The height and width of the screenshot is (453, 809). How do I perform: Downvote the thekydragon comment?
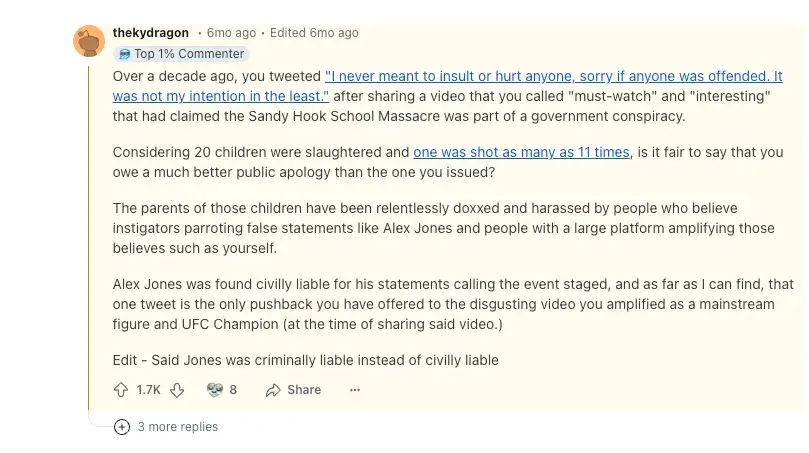[x=177, y=390]
